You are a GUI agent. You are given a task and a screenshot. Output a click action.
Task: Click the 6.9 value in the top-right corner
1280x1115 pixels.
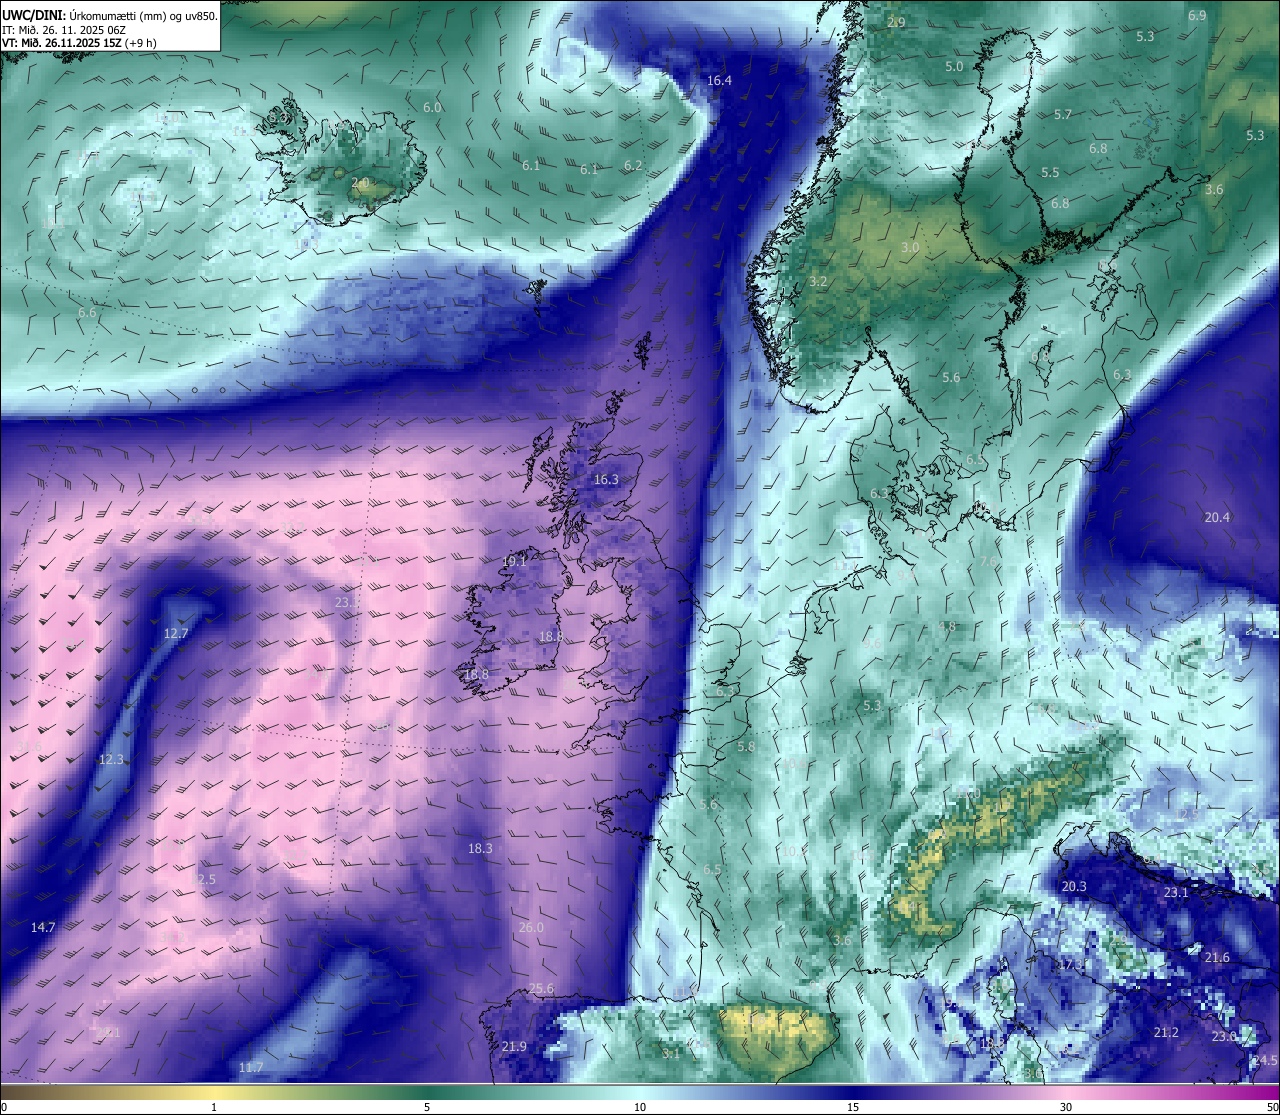[1197, 16]
